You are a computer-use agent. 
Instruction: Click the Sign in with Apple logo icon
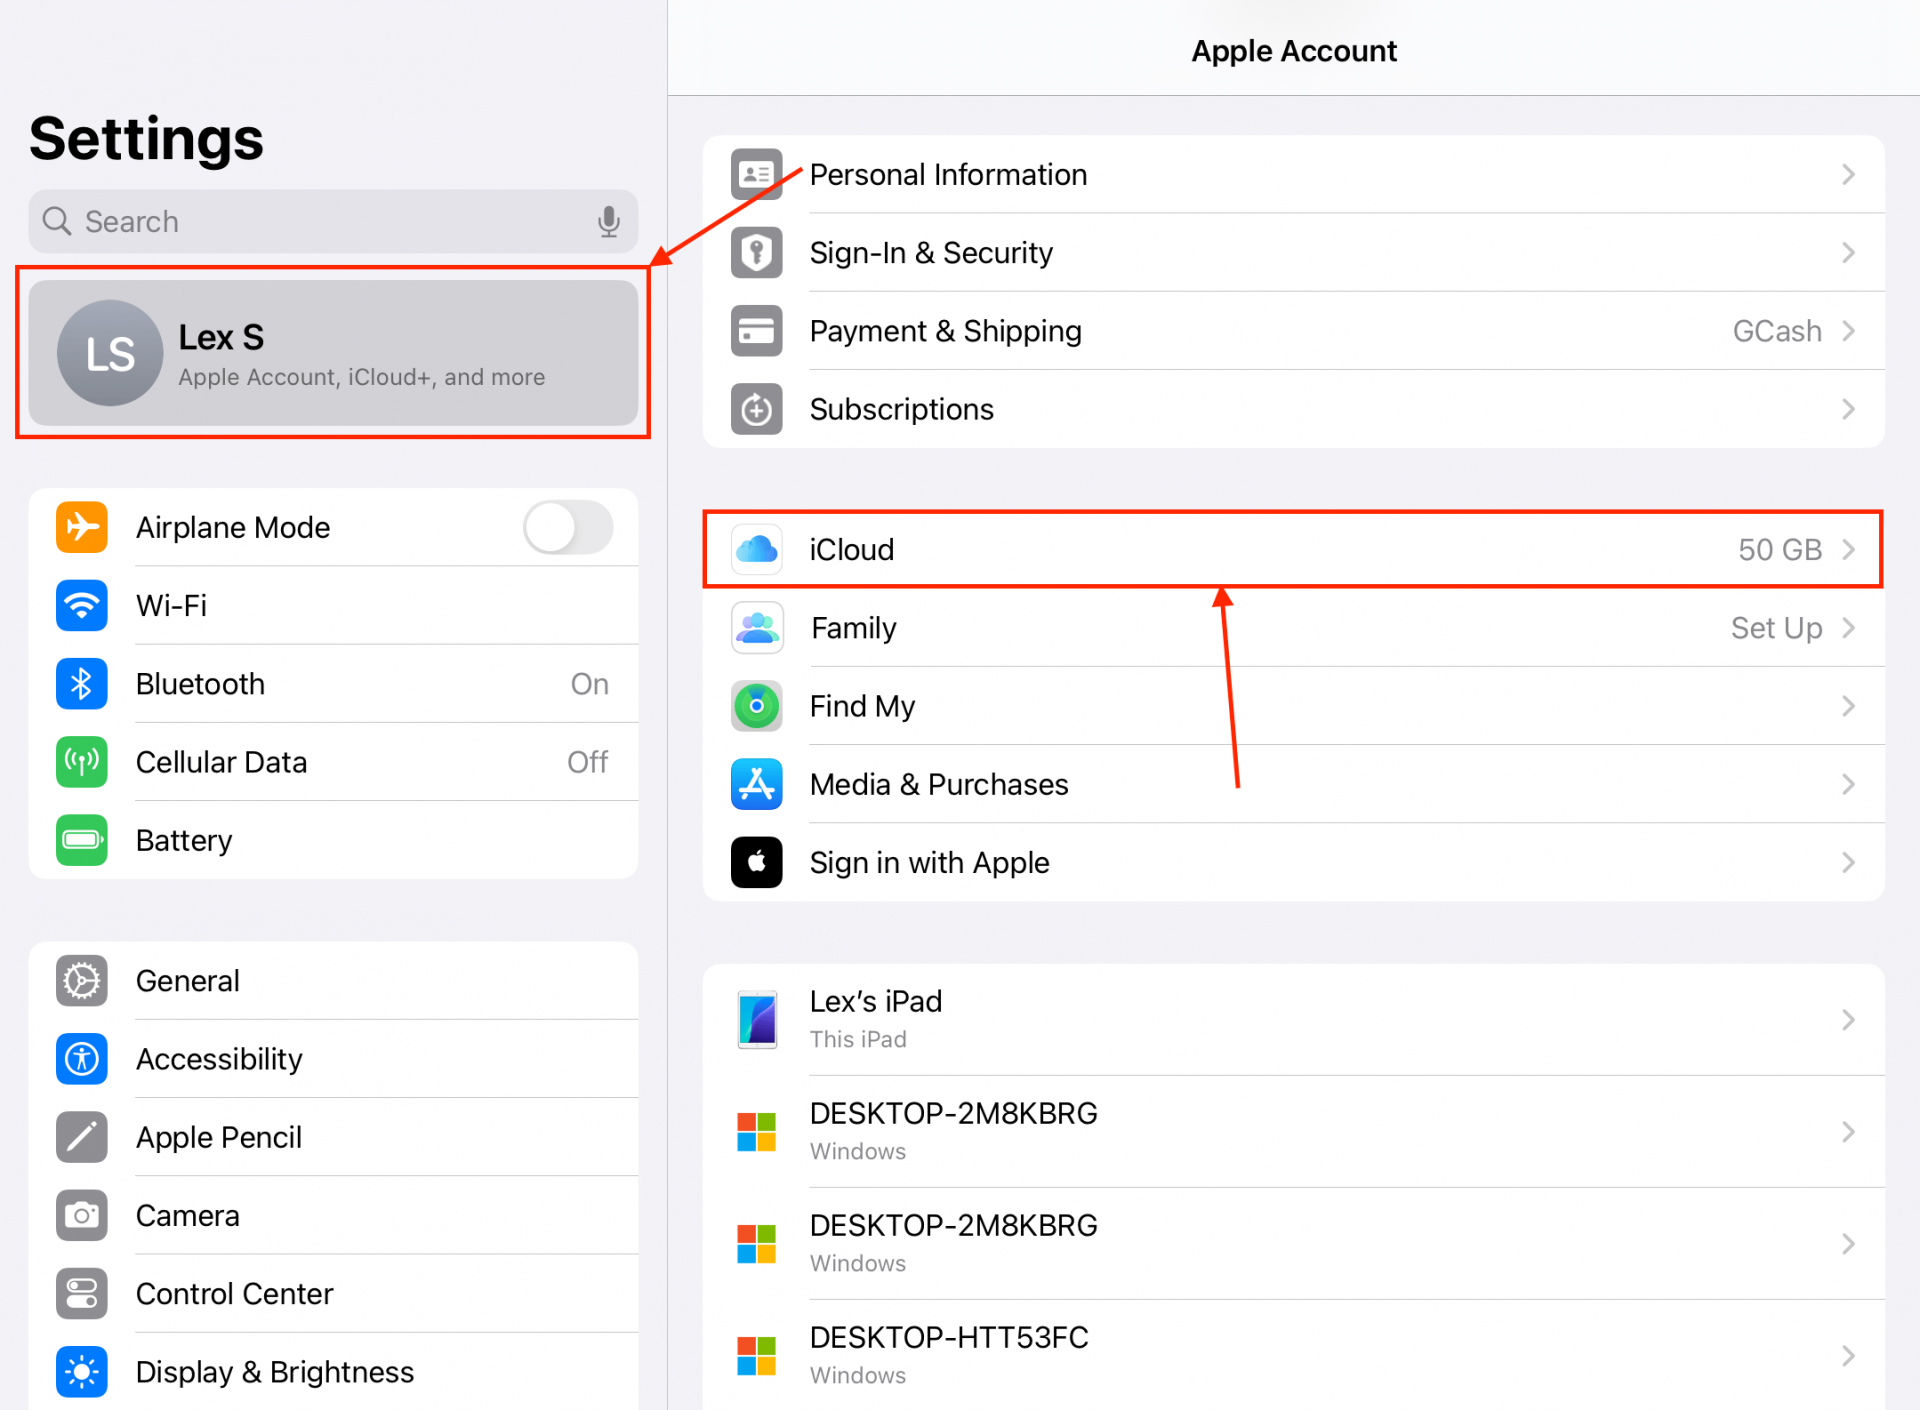coord(757,862)
